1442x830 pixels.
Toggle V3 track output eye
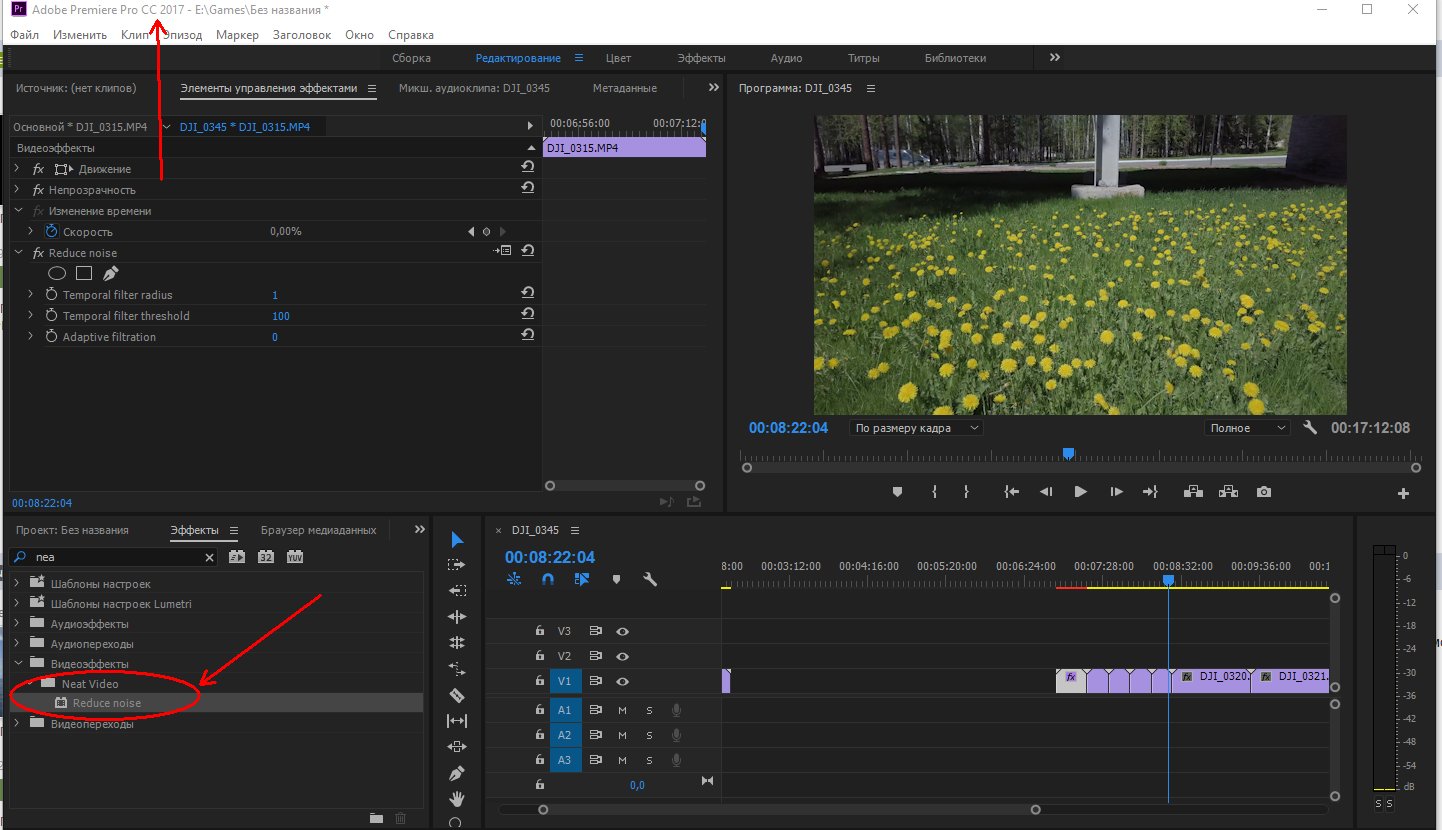point(622,631)
